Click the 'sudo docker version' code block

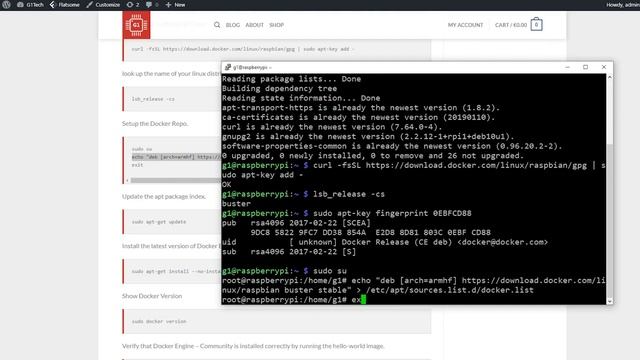pos(277,321)
